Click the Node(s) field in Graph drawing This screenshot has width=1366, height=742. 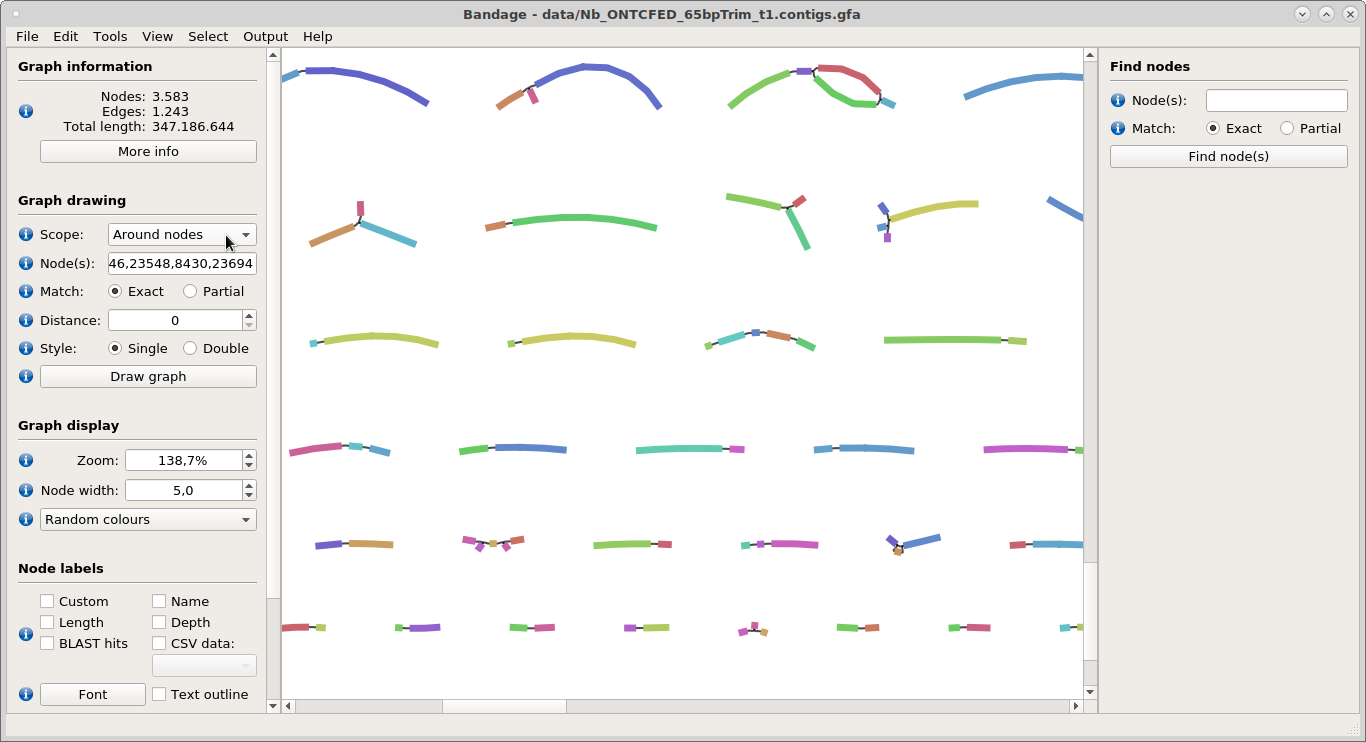coord(182,263)
